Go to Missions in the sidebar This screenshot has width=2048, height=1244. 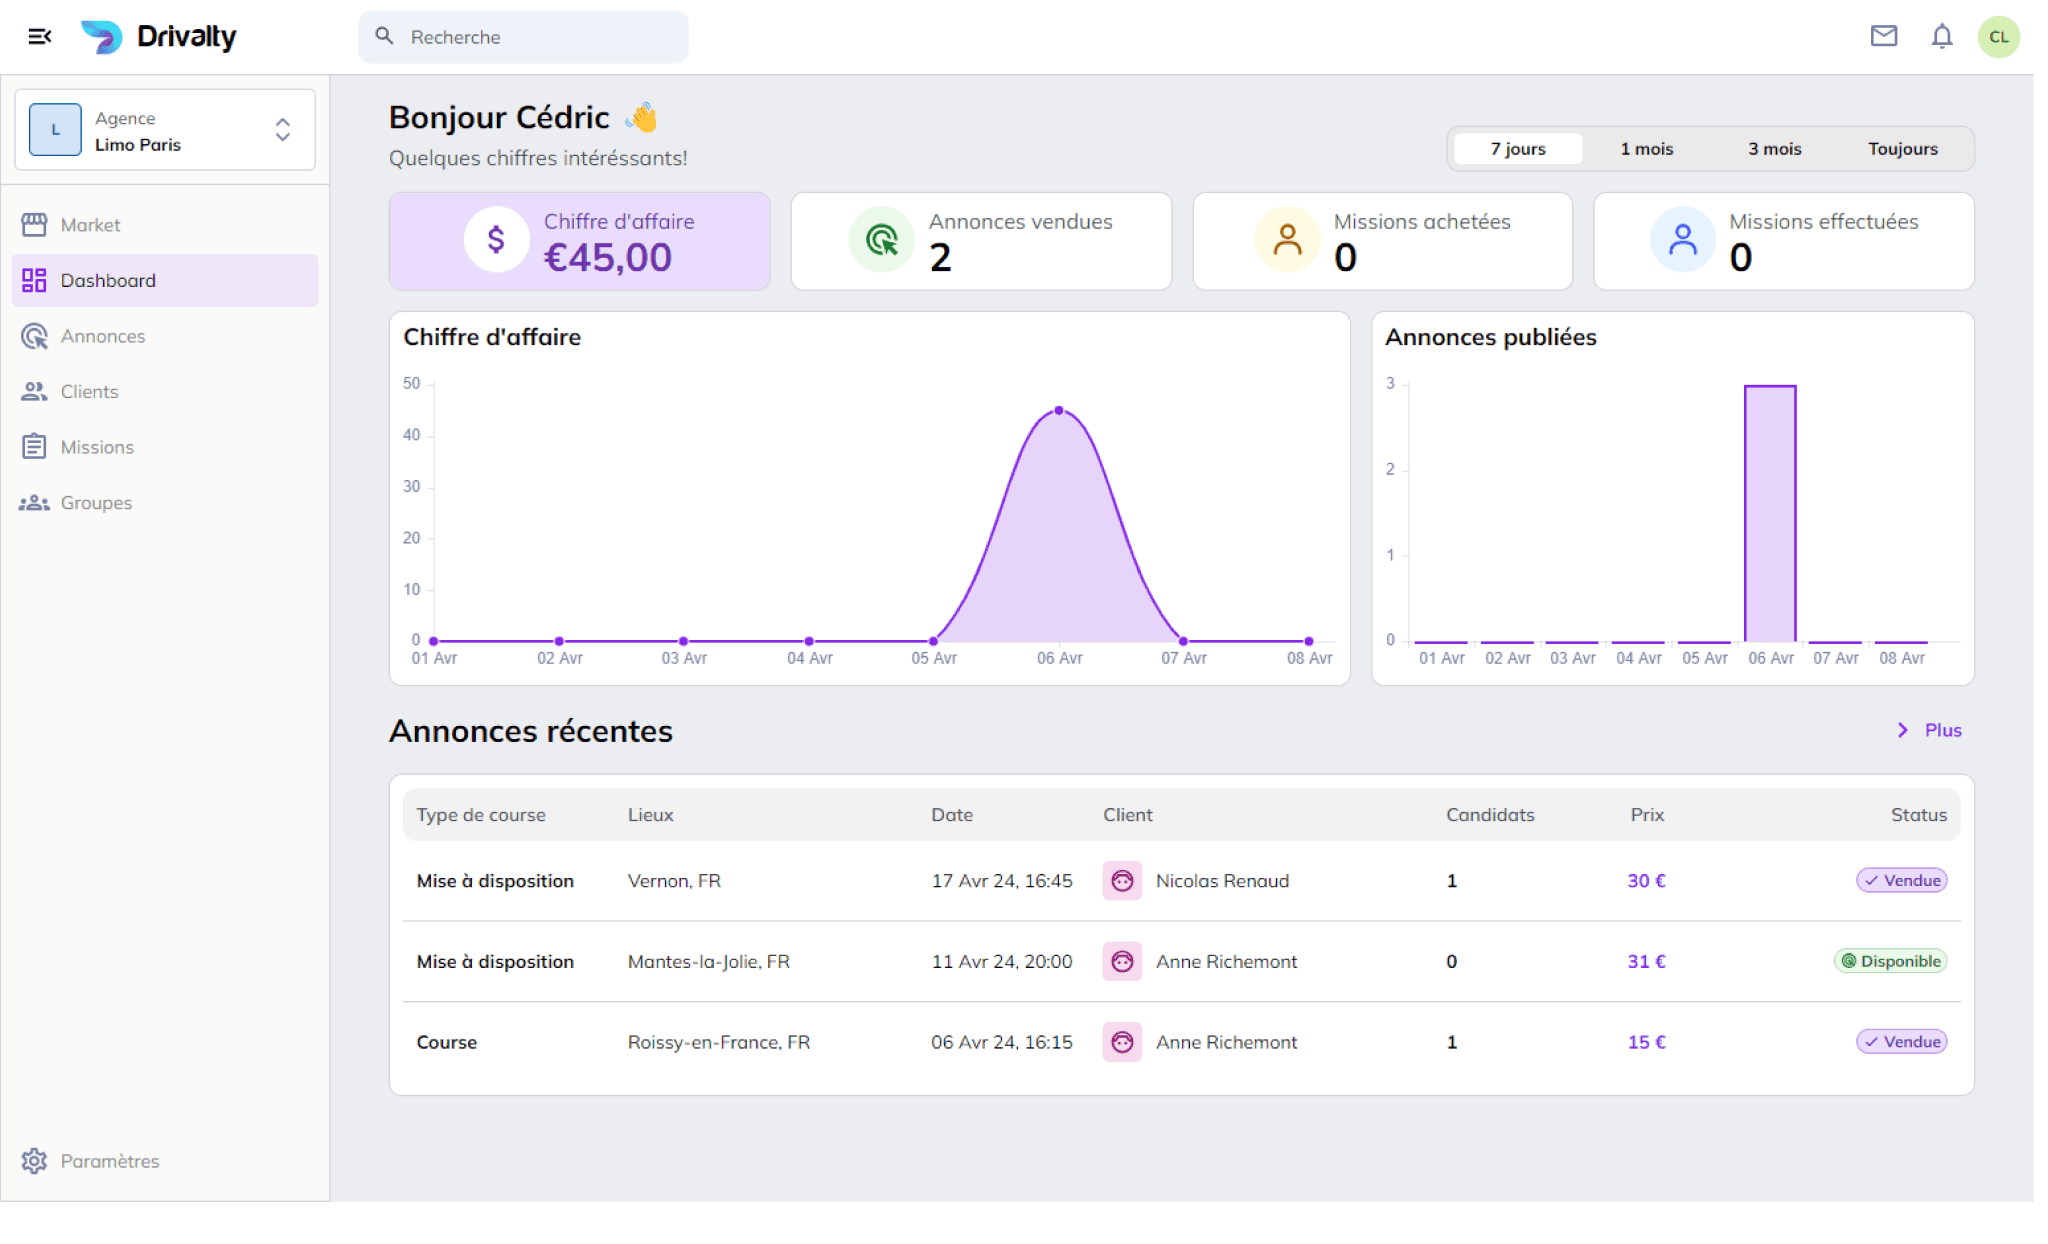pyautogui.click(x=165, y=447)
